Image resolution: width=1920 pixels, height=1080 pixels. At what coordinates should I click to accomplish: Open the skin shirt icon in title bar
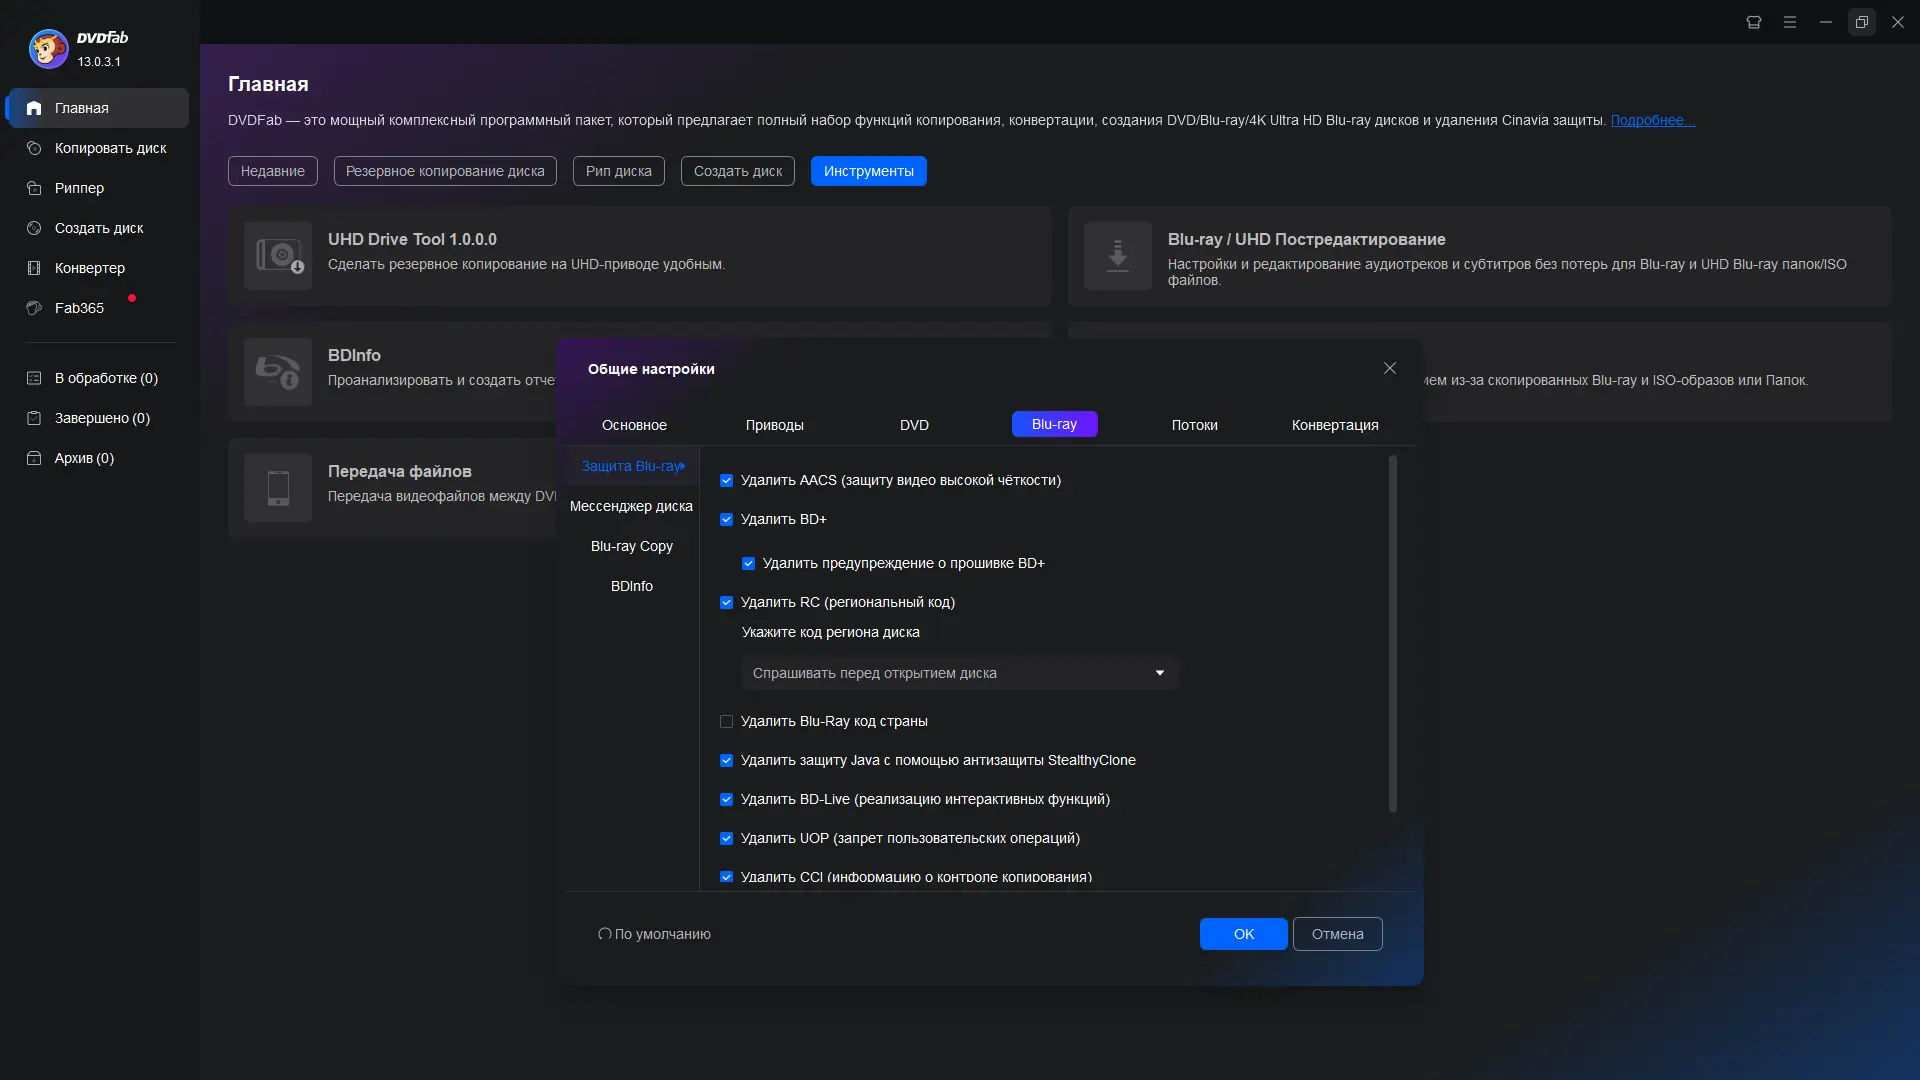click(1753, 22)
